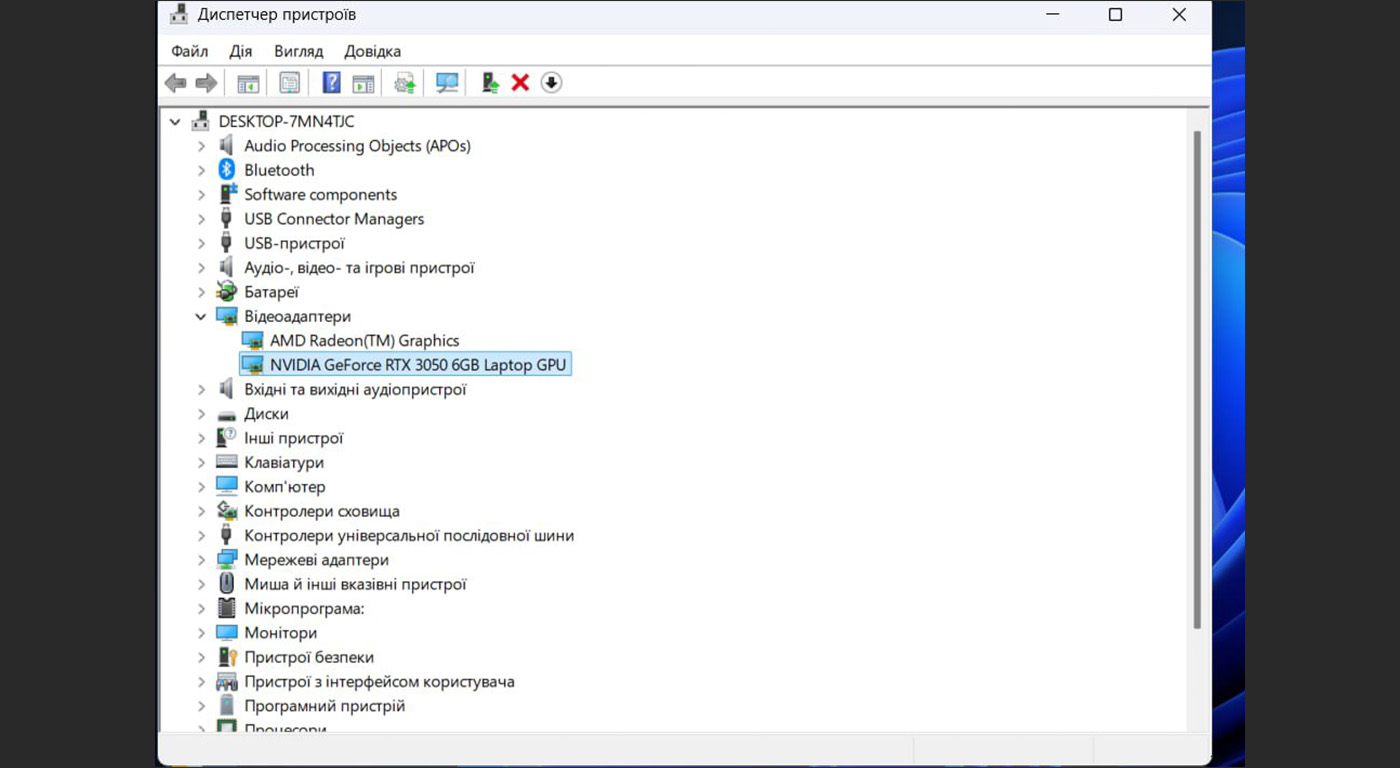Maximize the Диспетчер пристроїв window

coord(1115,15)
